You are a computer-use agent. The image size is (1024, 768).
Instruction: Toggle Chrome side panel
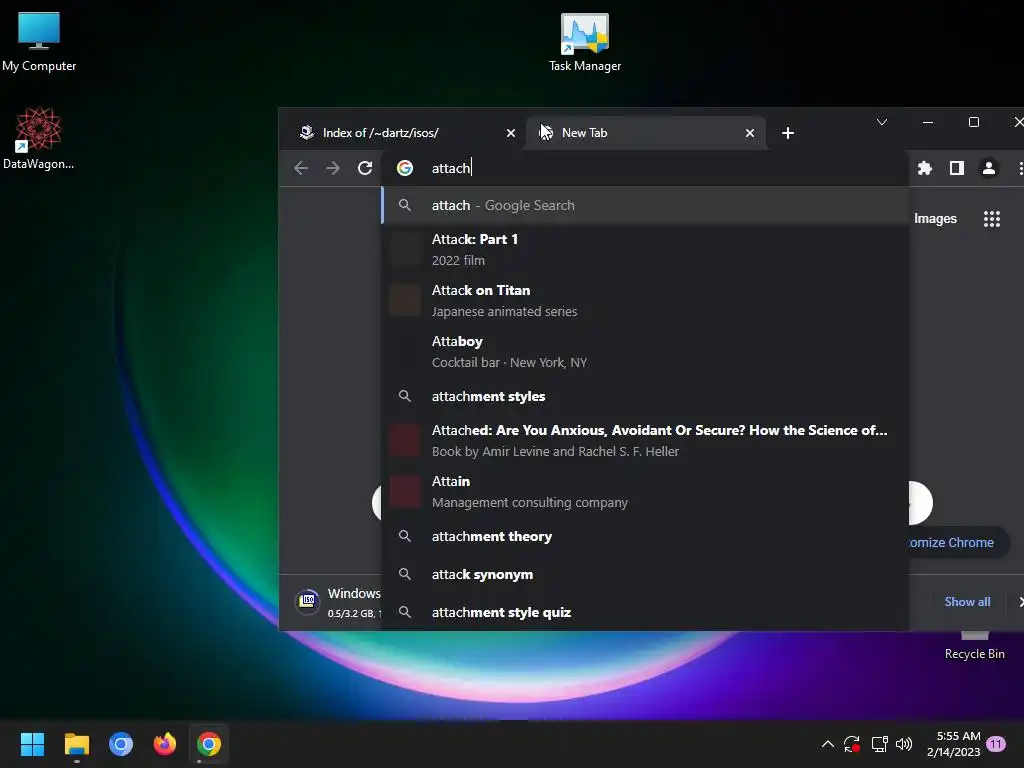[957, 168]
